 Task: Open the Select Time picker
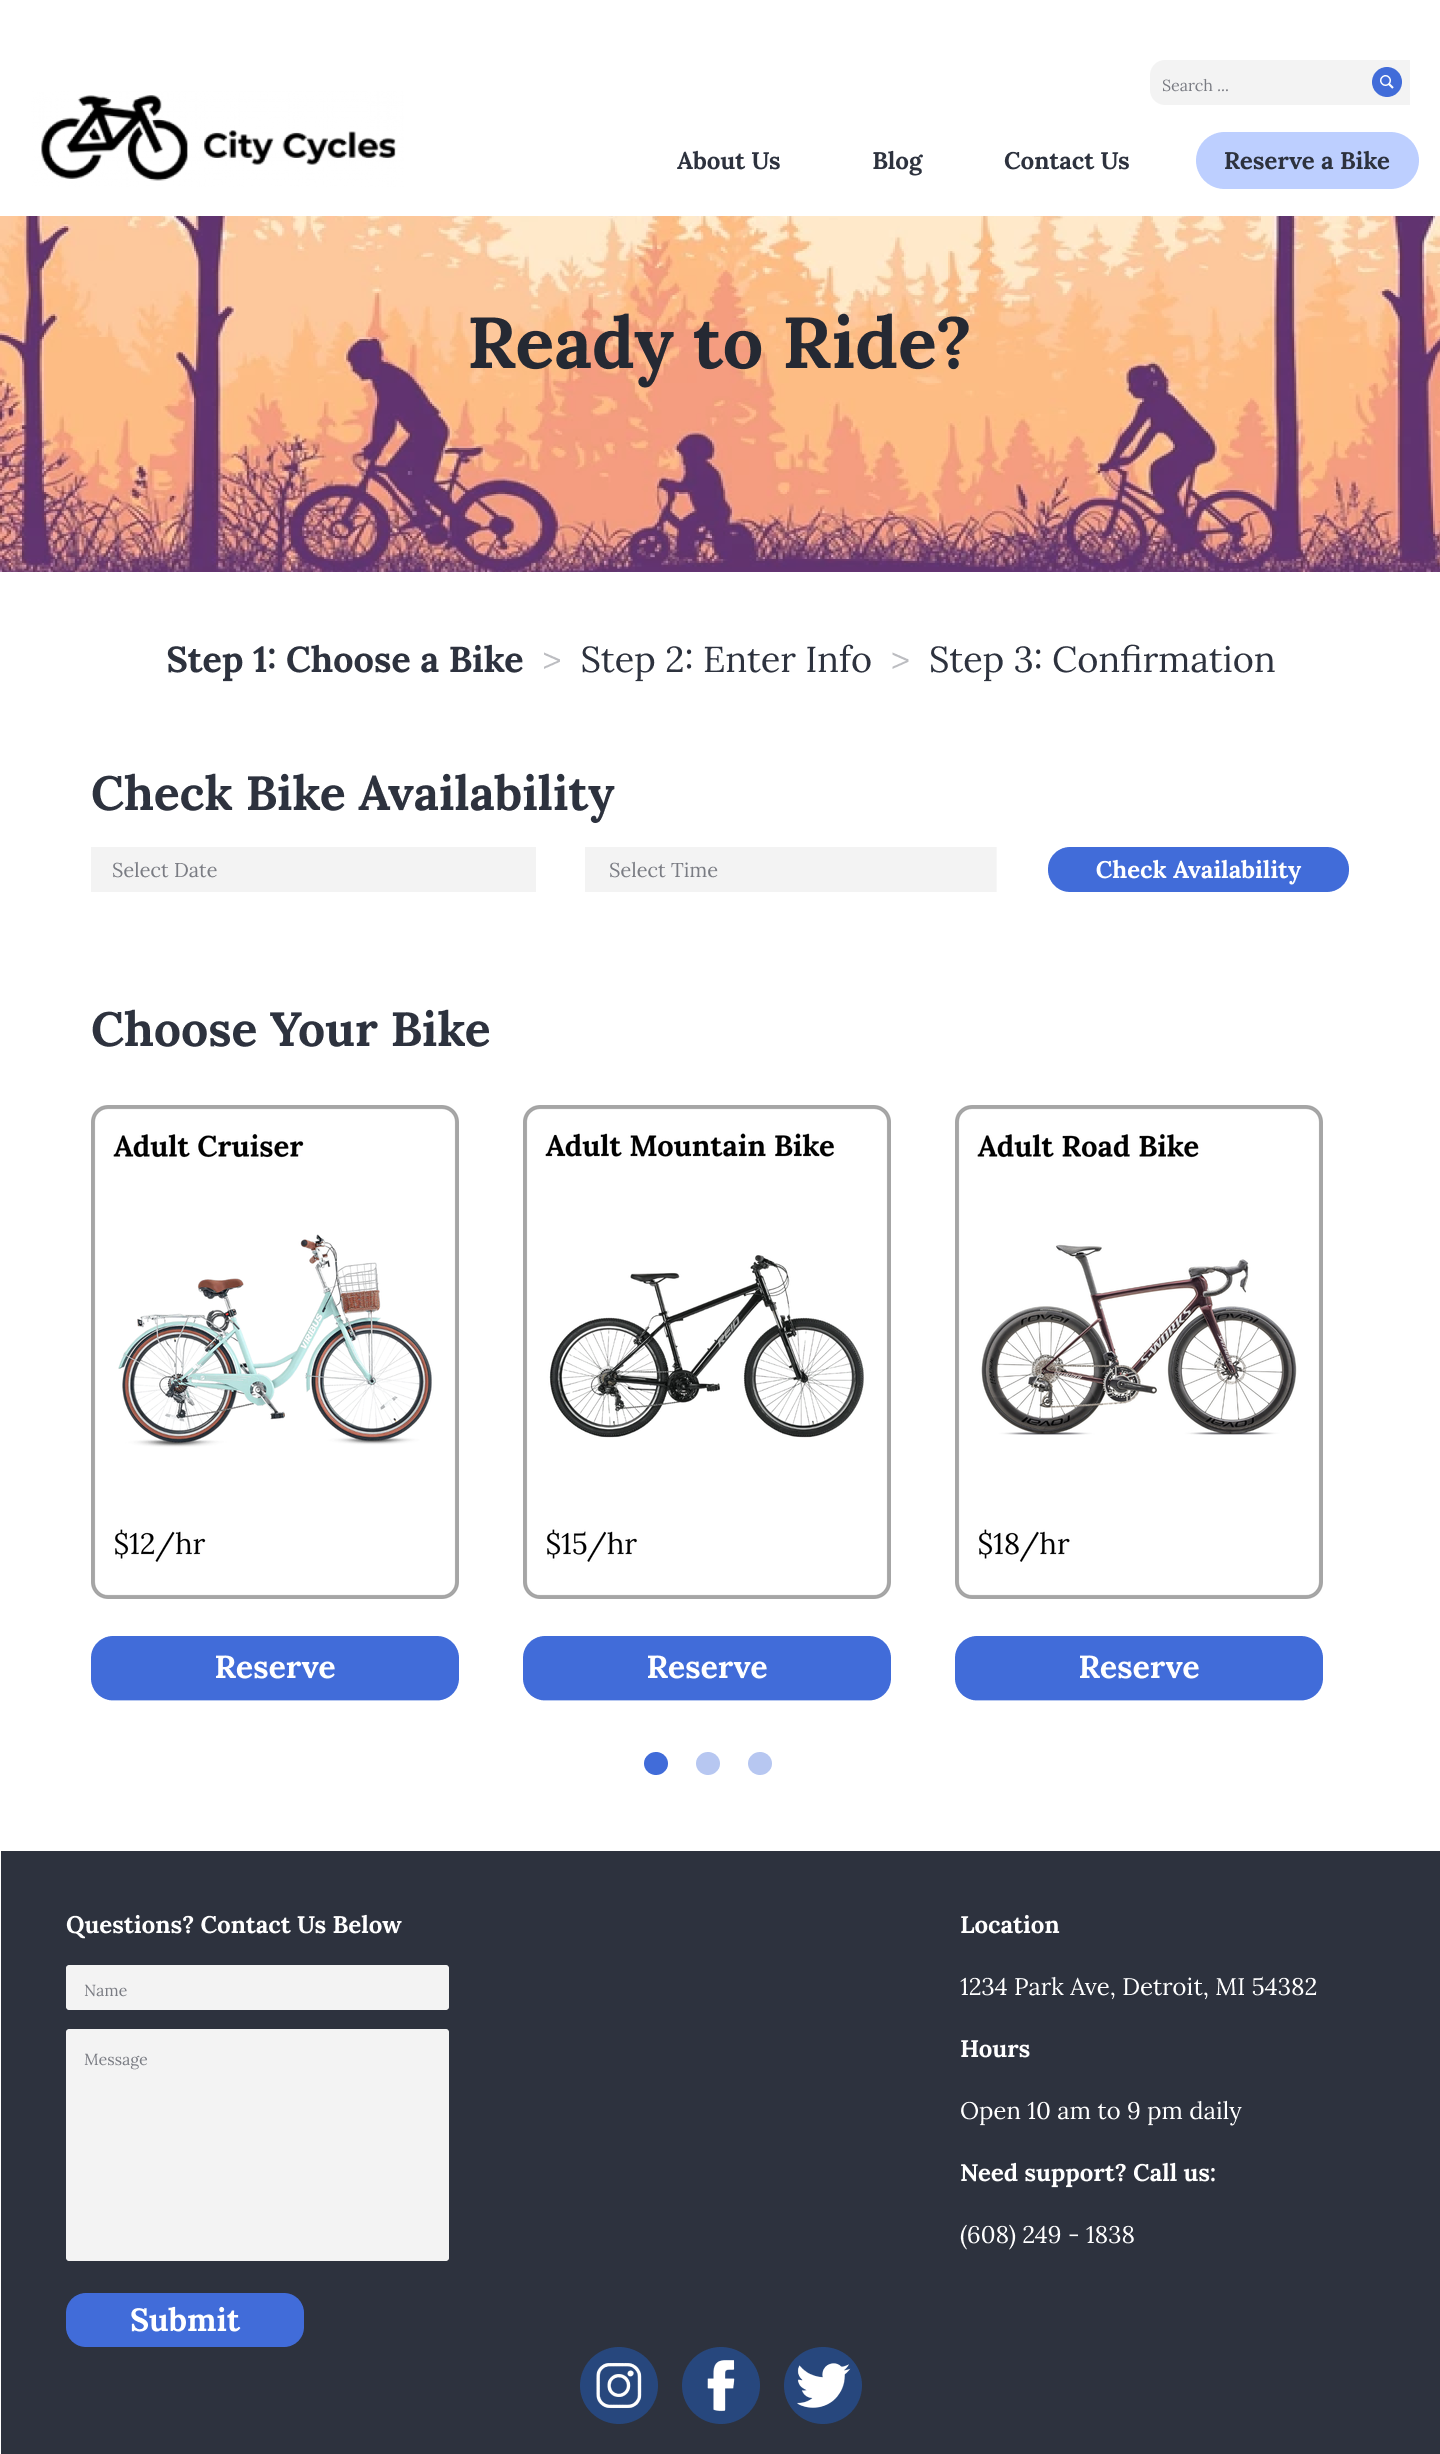point(790,870)
